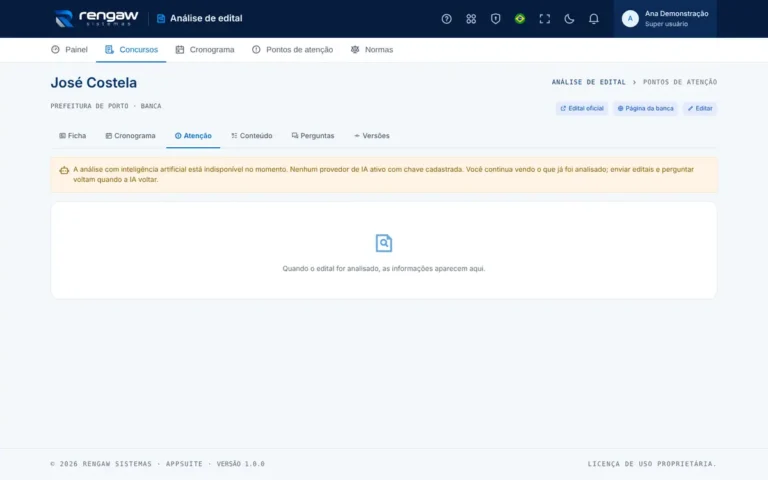This screenshot has width=768, height=480.
Task: Switch to the Perguntas tab
Action: point(313,136)
